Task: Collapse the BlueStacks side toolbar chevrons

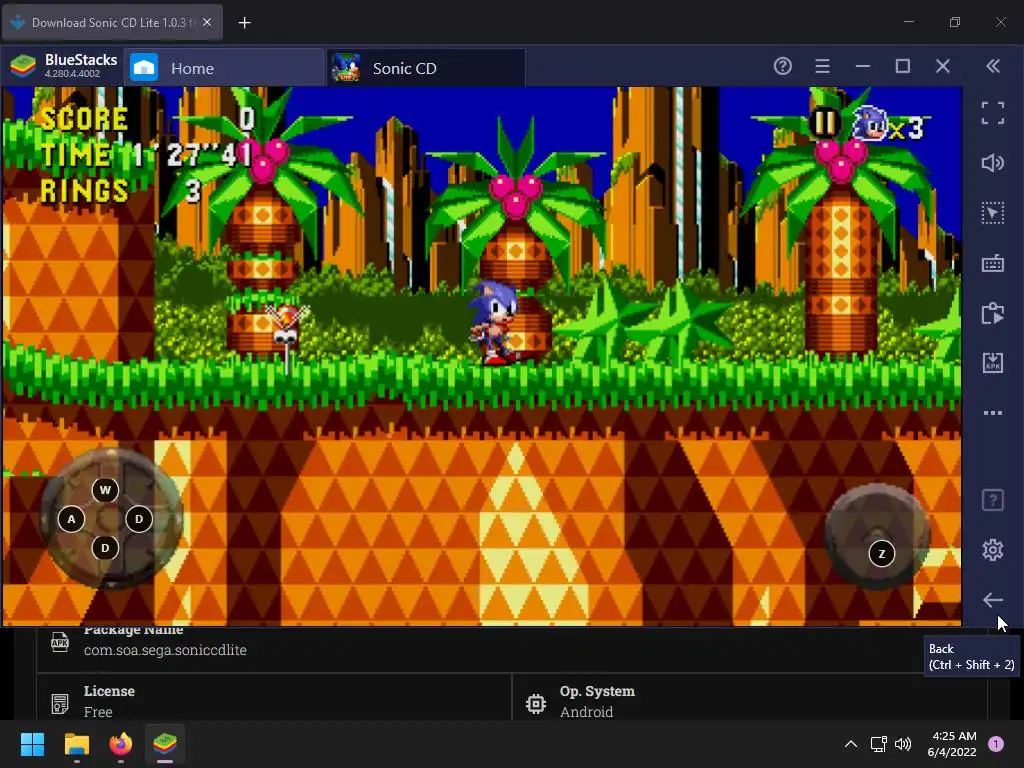Action: click(993, 66)
